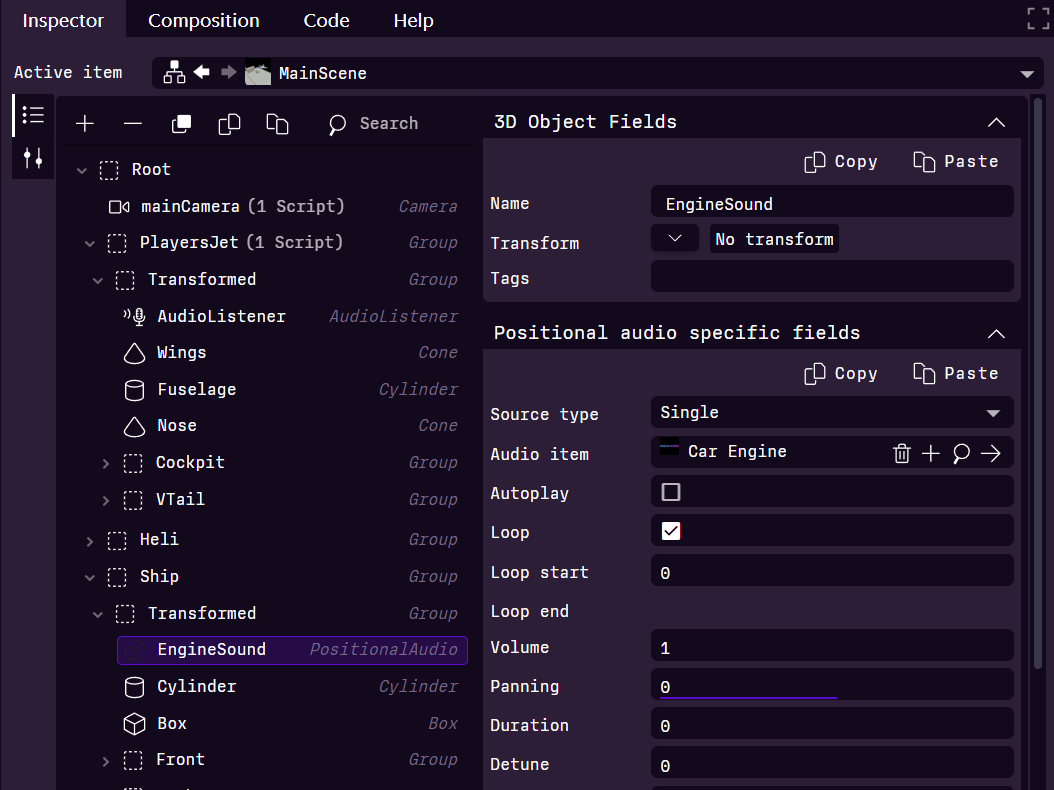Collapse the Ship group in the hierarchy
The image size is (1054, 790).
[89, 576]
